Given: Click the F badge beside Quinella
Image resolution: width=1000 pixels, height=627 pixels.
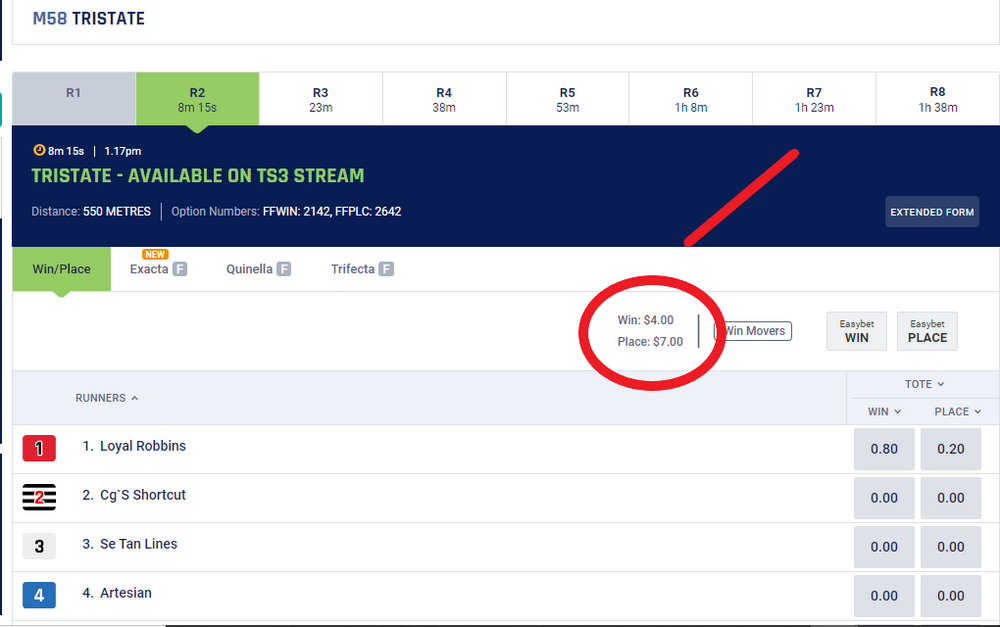Looking at the screenshot, I should pos(284,269).
